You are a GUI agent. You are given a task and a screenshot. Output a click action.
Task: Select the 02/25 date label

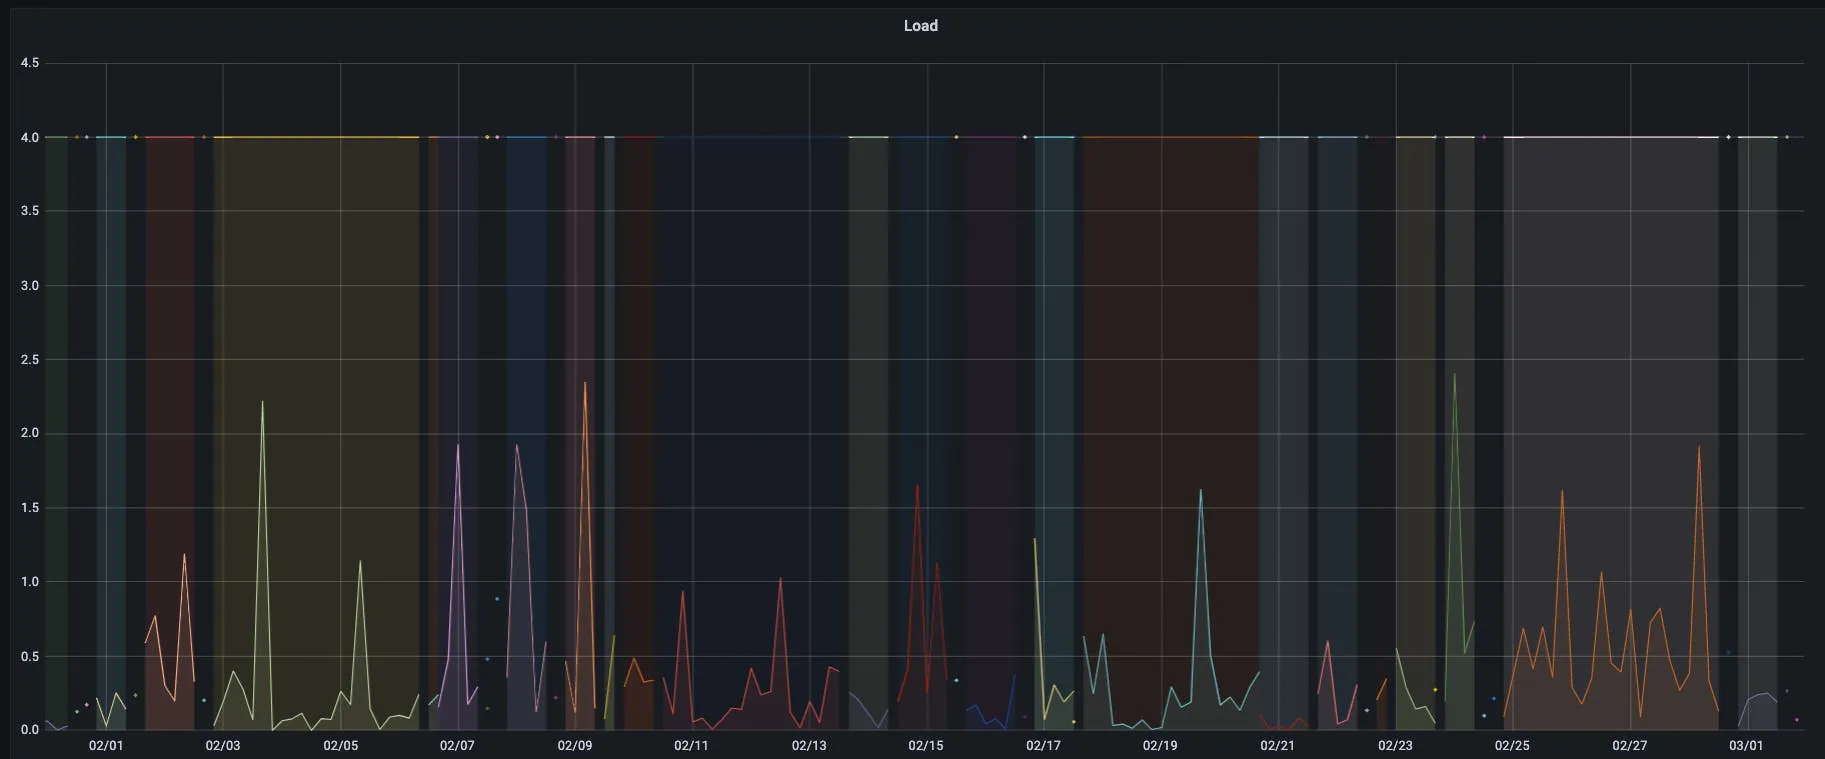[x=1512, y=746]
